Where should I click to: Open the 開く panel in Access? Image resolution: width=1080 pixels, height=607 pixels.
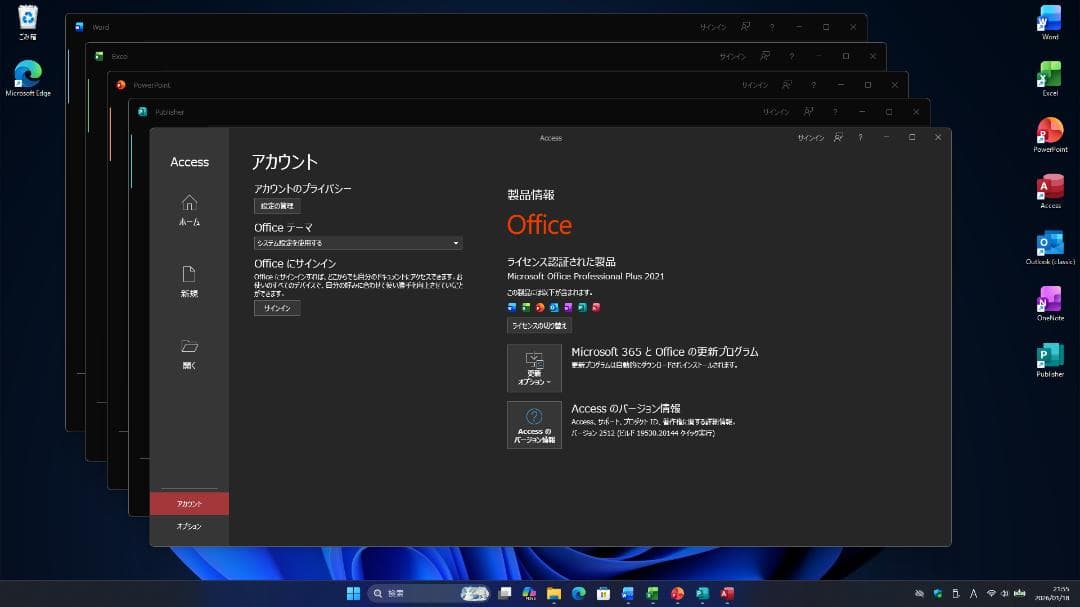tap(188, 355)
